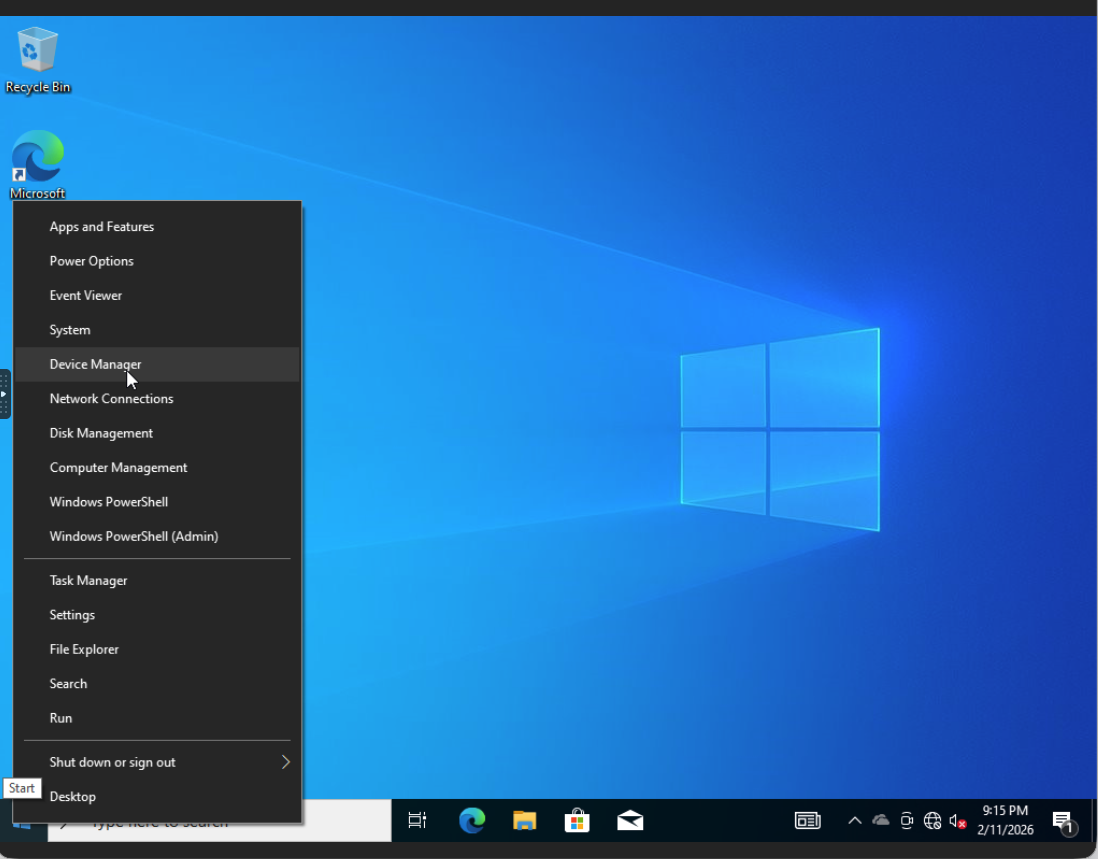Click the muted volume tray icon
This screenshot has width=1098, height=859.
coord(958,820)
